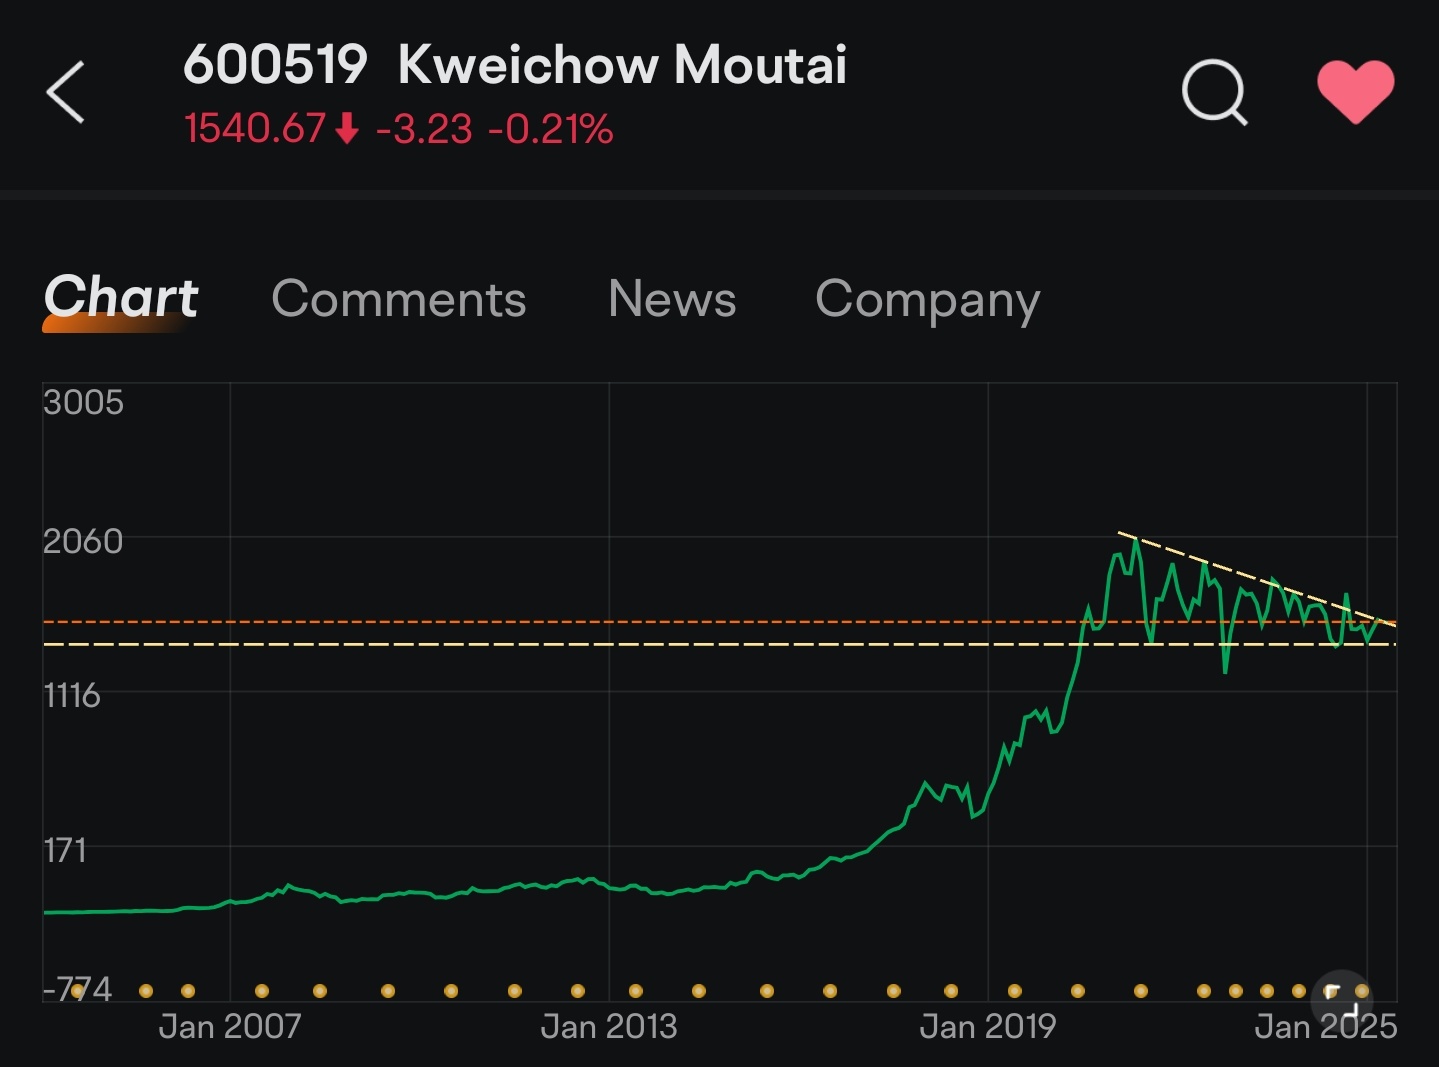
Task: Switch to the Chart tab
Action: tap(121, 298)
